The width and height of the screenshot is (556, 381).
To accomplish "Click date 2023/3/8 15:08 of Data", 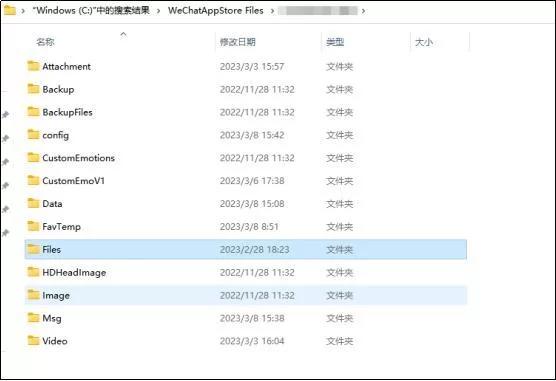I will coord(252,204).
